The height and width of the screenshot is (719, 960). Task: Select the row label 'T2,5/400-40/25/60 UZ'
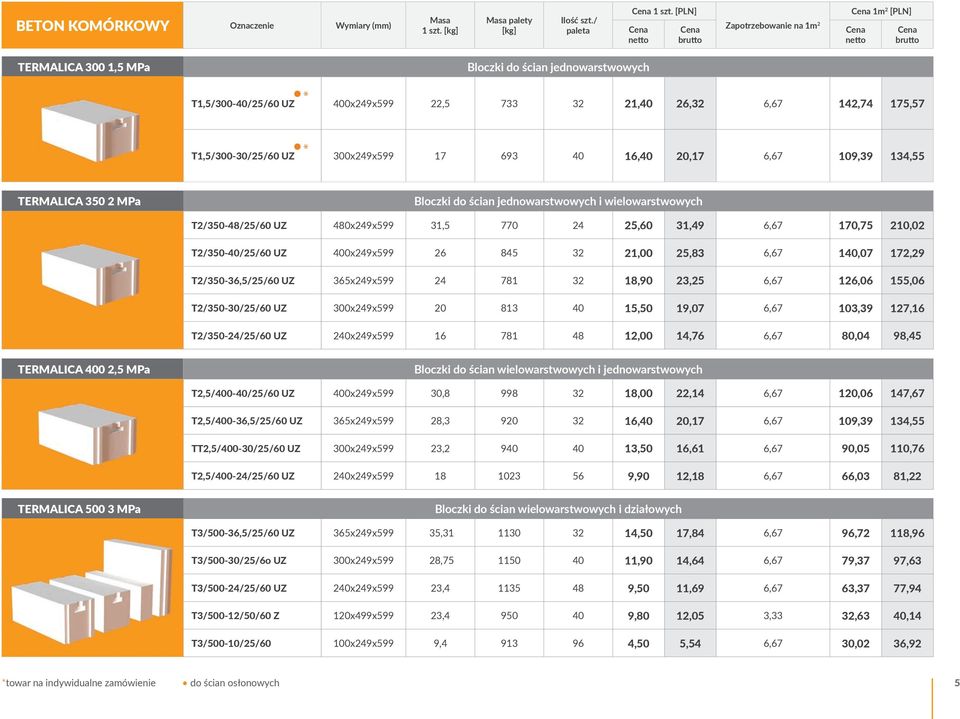(243, 393)
